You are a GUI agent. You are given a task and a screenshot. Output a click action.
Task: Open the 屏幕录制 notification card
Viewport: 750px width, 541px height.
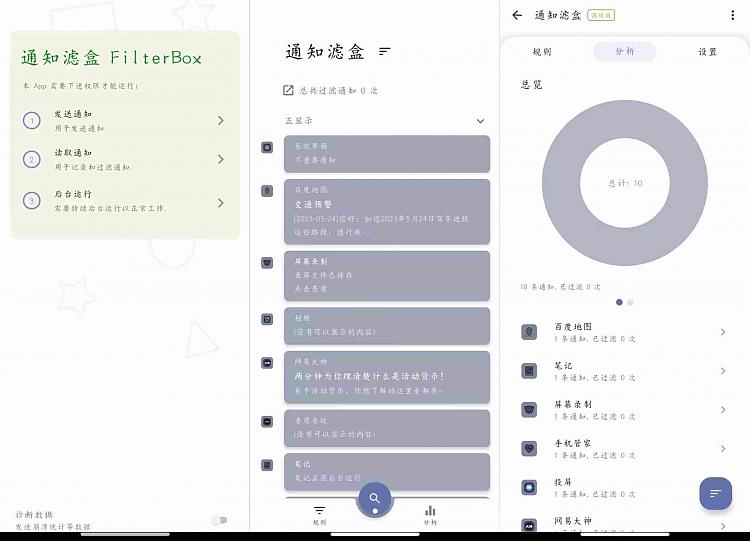point(387,276)
